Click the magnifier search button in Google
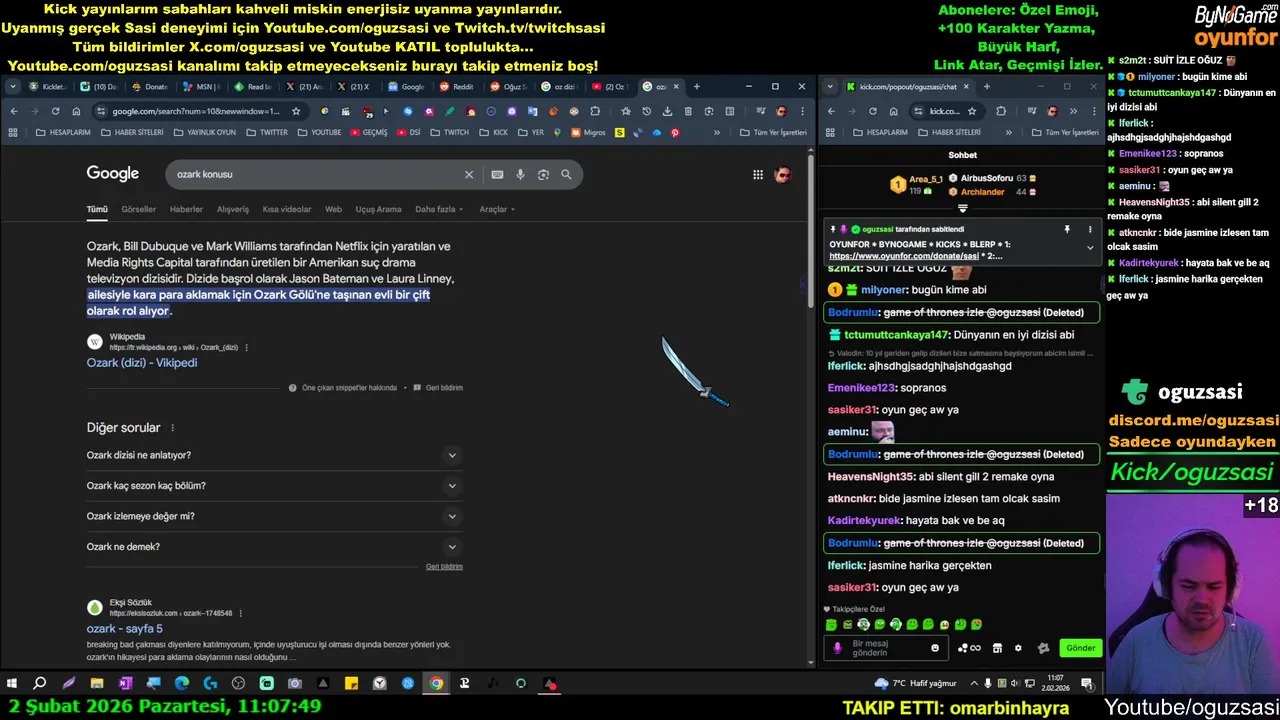Image resolution: width=1280 pixels, height=720 pixels. (566, 174)
